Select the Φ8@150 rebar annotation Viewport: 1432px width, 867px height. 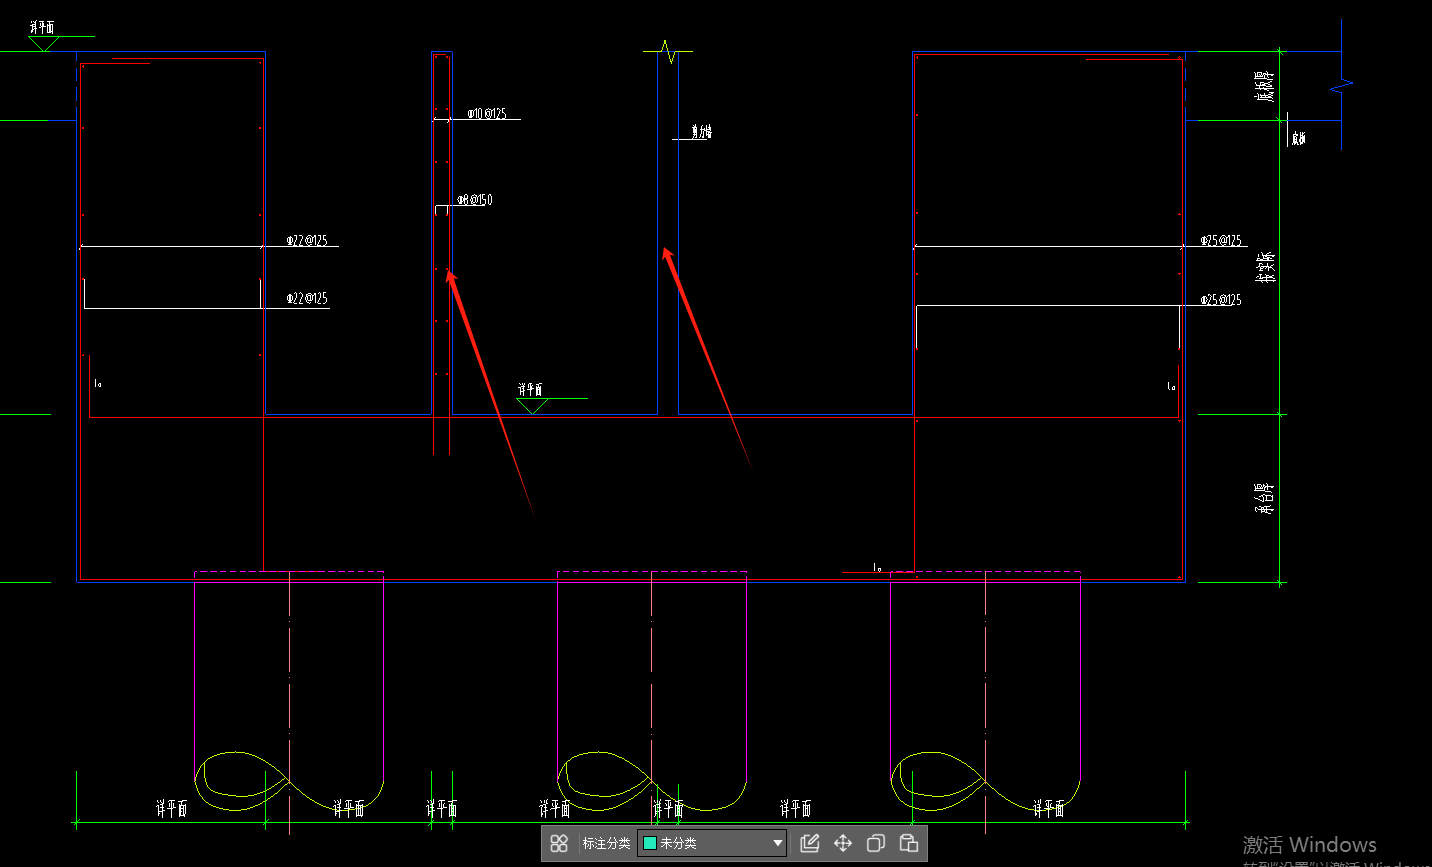click(x=475, y=200)
